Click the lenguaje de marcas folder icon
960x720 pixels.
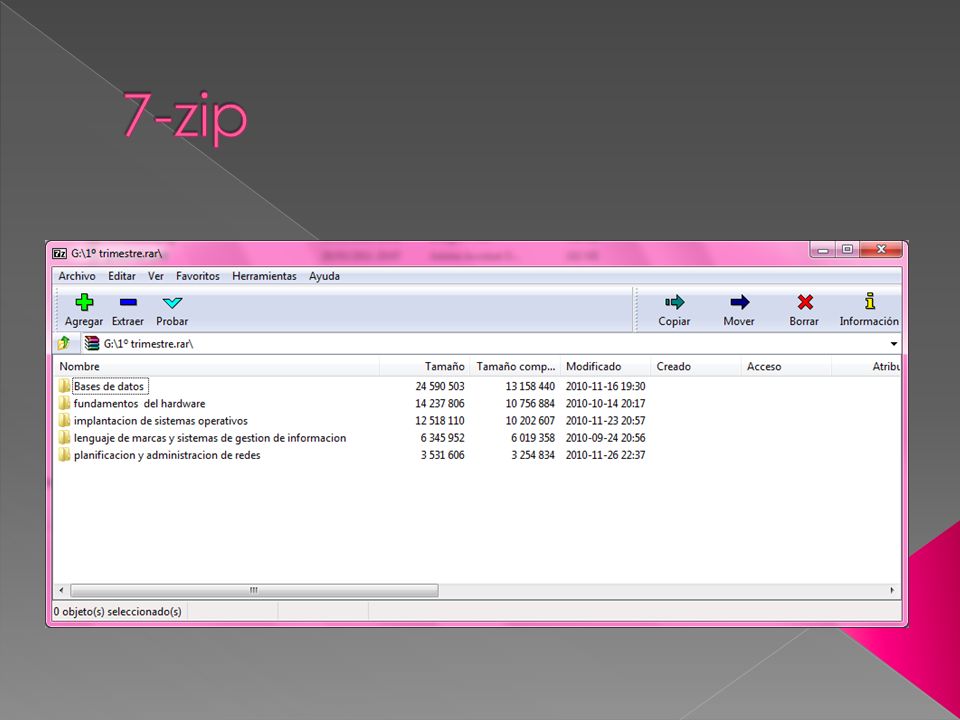coord(64,437)
